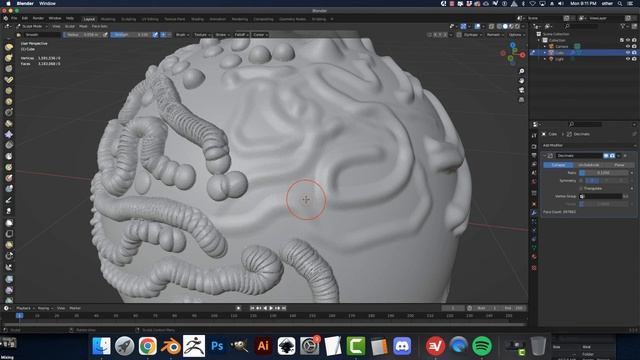This screenshot has width=640, height=360.
Task: Toggle Decimate modifier viewport display
Action: coord(606,156)
